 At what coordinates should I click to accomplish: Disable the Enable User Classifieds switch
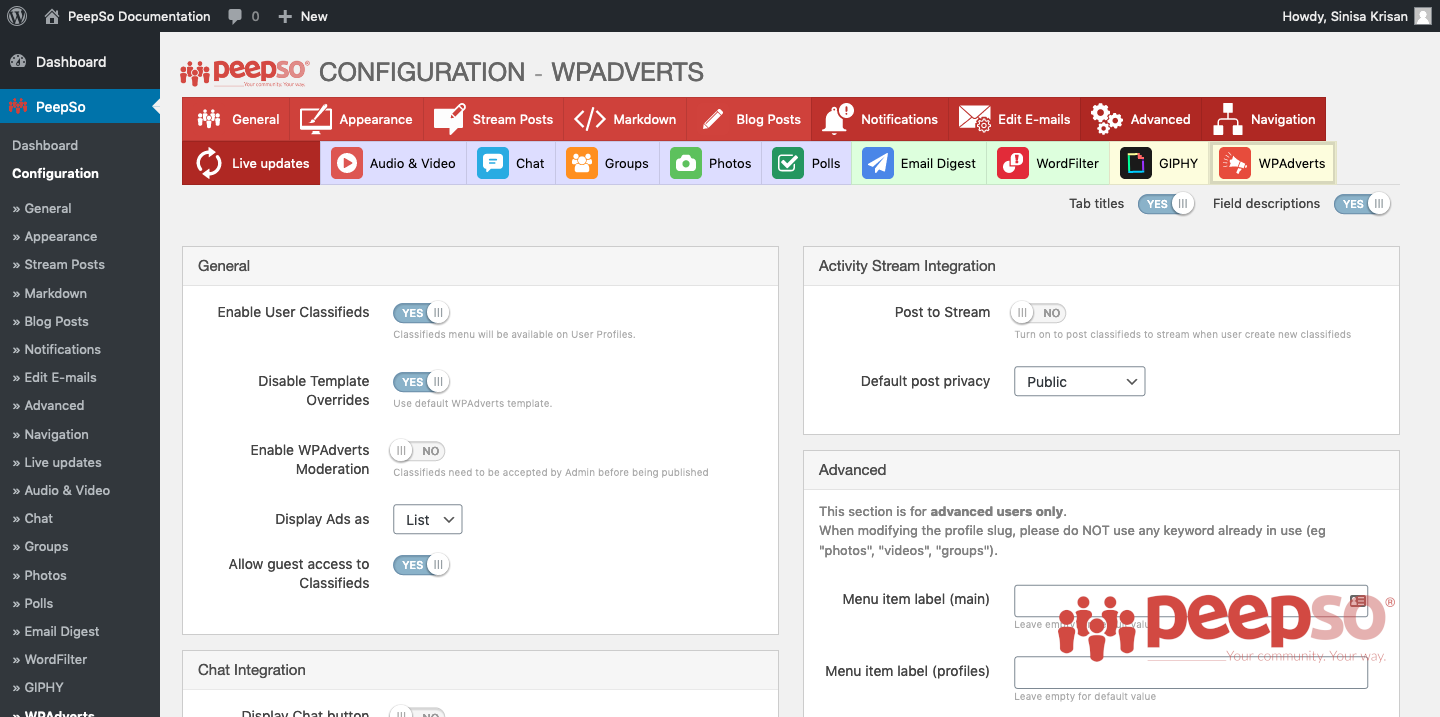click(421, 313)
